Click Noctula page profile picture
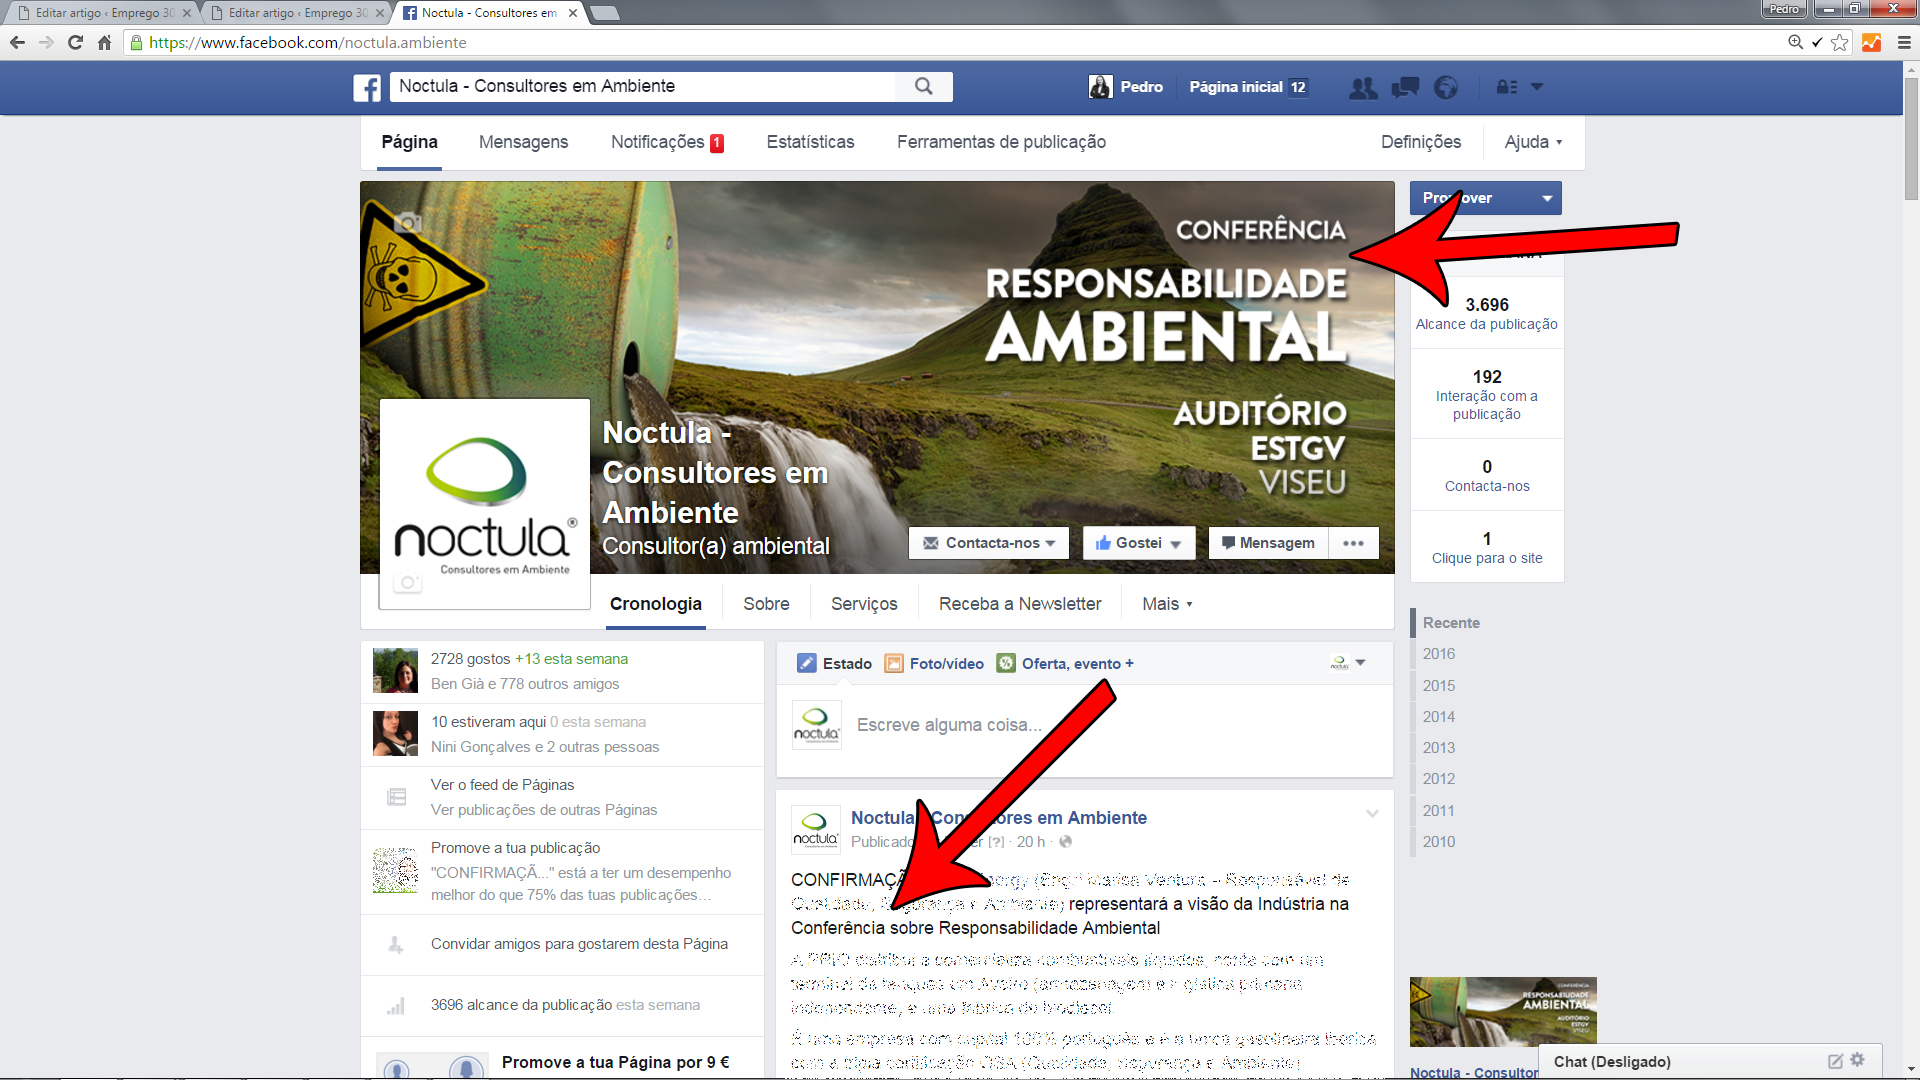The width and height of the screenshot is (1920, 1080). [x=485, y=504]
